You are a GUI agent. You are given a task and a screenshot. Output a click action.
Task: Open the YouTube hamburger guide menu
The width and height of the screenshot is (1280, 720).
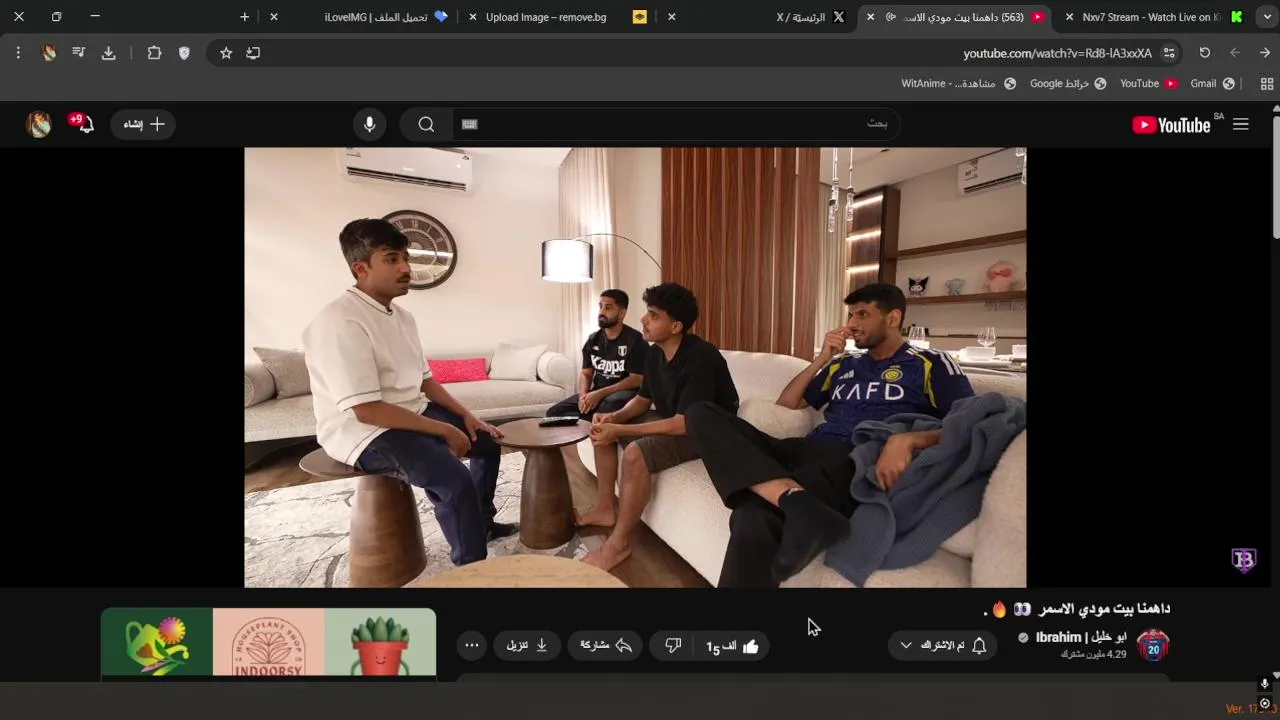tap(1241, 124)
